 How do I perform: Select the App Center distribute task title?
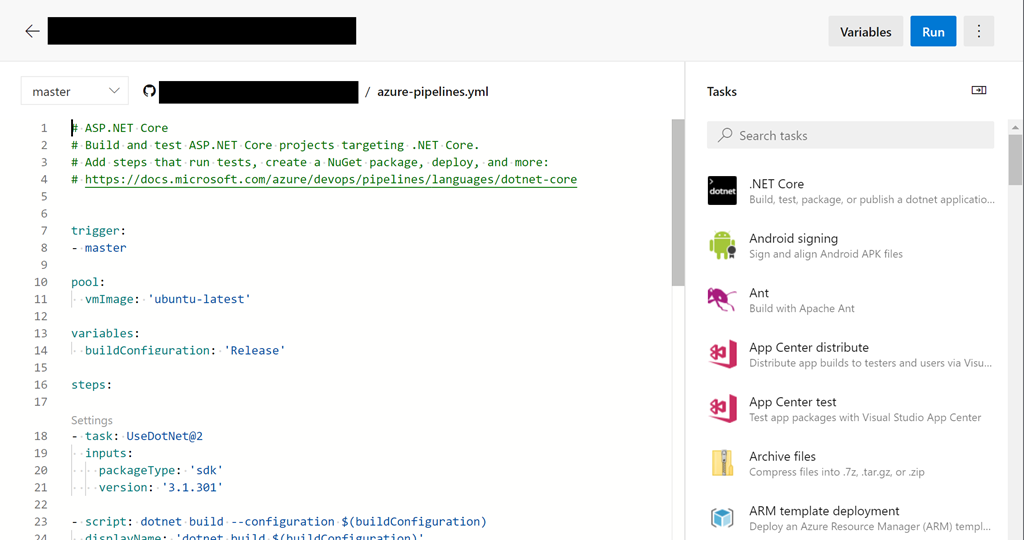(808, 347)
